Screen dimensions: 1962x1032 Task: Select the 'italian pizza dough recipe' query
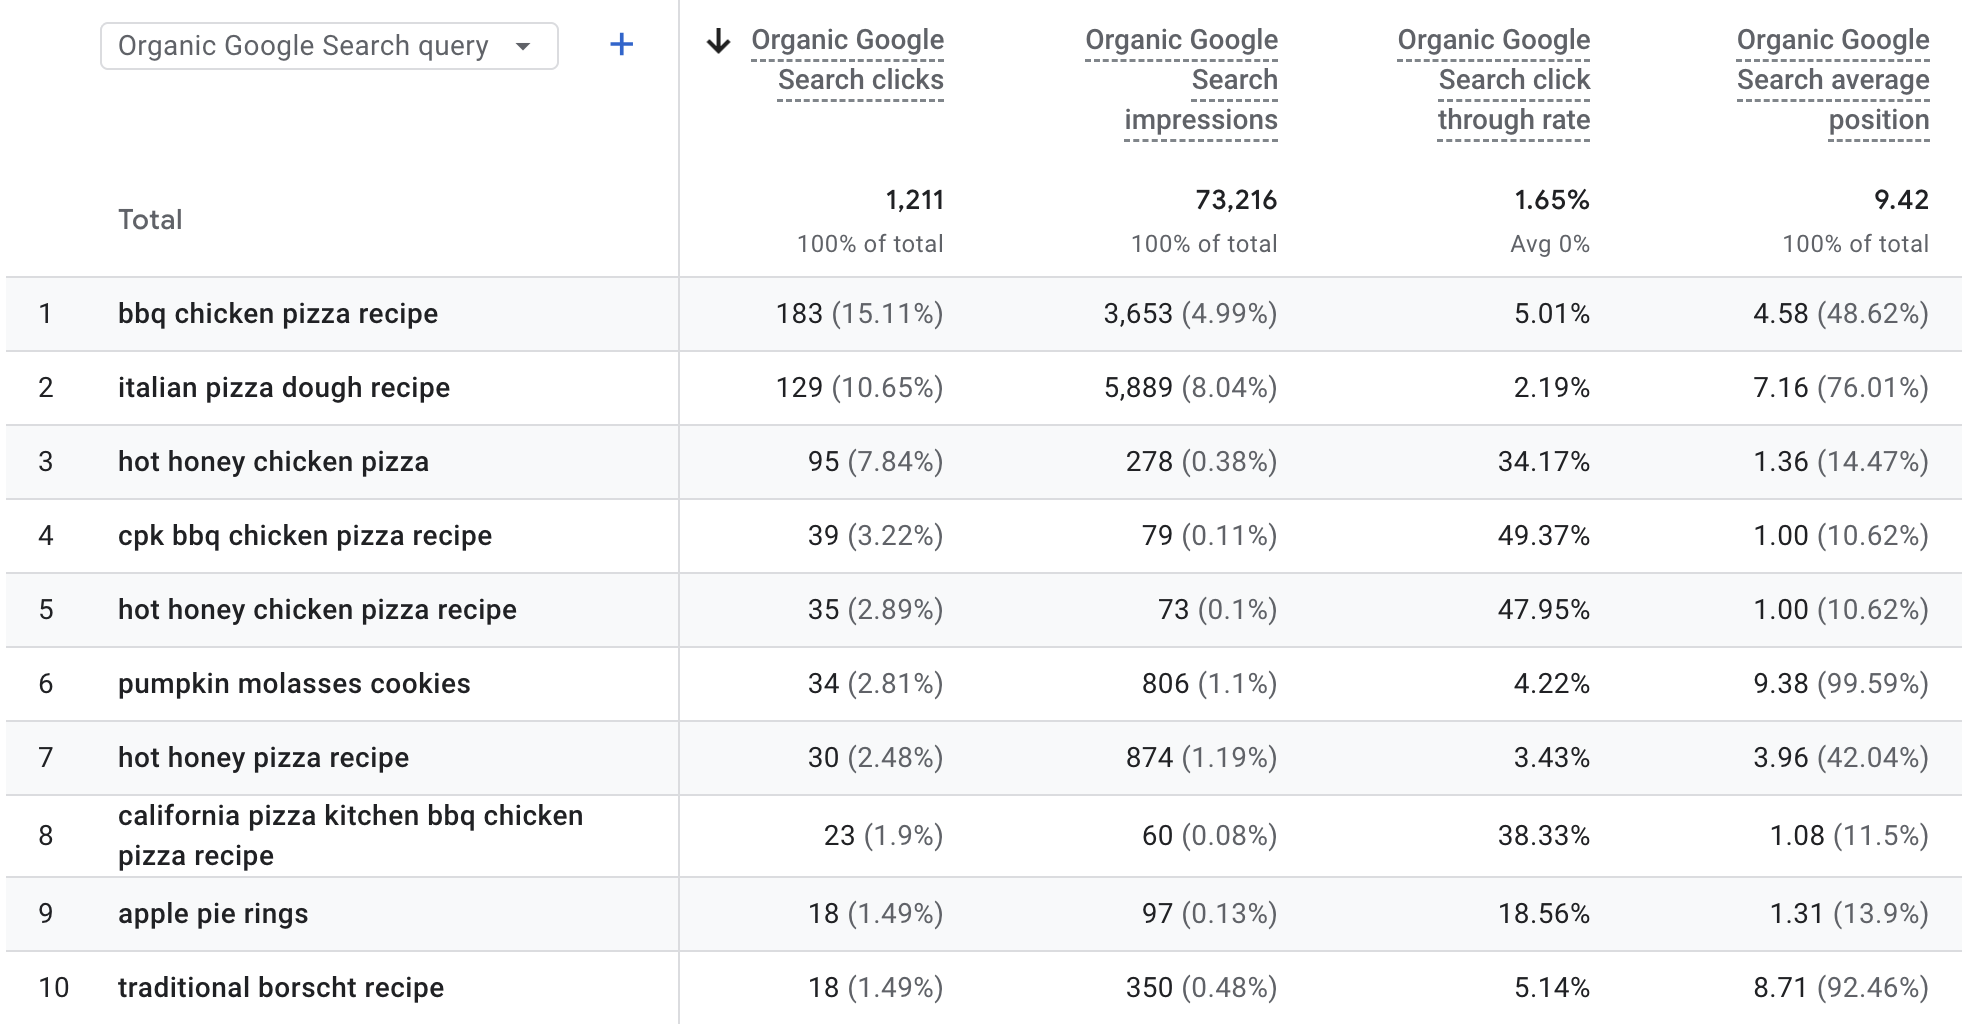pyautogui.click(x=284, y=388)
